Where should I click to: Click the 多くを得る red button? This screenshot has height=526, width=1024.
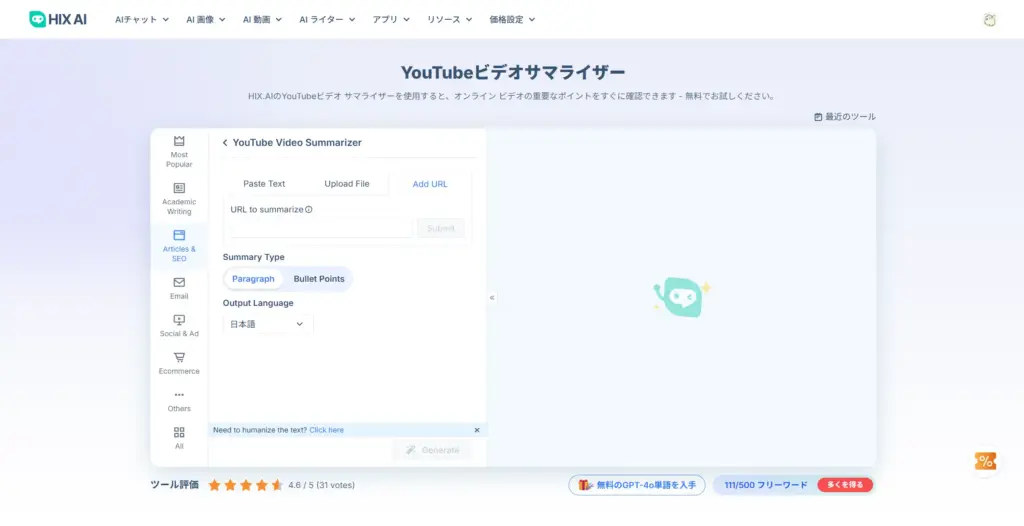click(844, 485)
